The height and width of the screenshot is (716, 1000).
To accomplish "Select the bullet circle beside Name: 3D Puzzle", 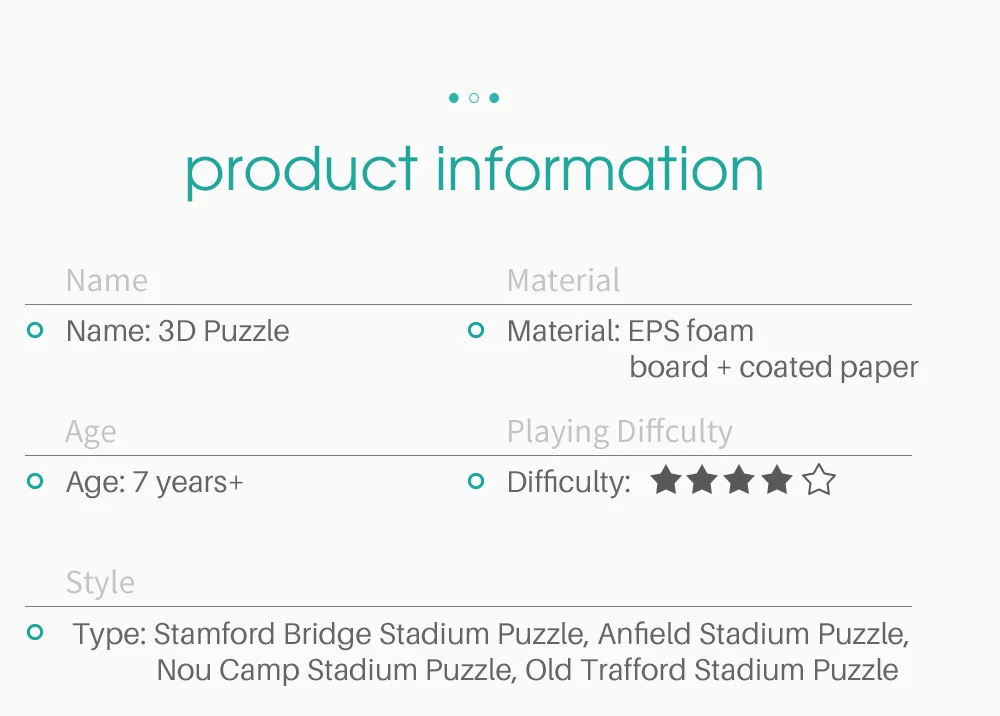I will [x=35, y=330].
